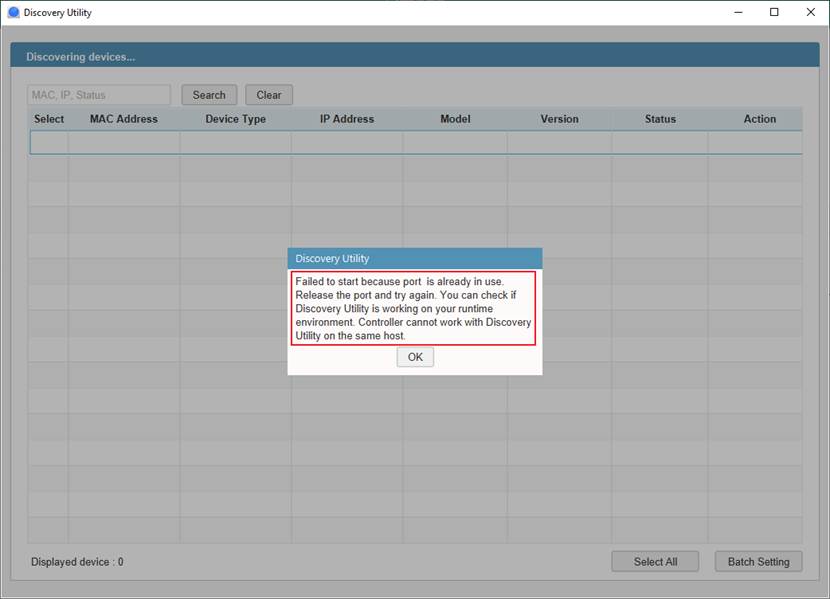Click the Clear button beside Search
Viewport: 830px width, 599px height.
tap(269, 95)
